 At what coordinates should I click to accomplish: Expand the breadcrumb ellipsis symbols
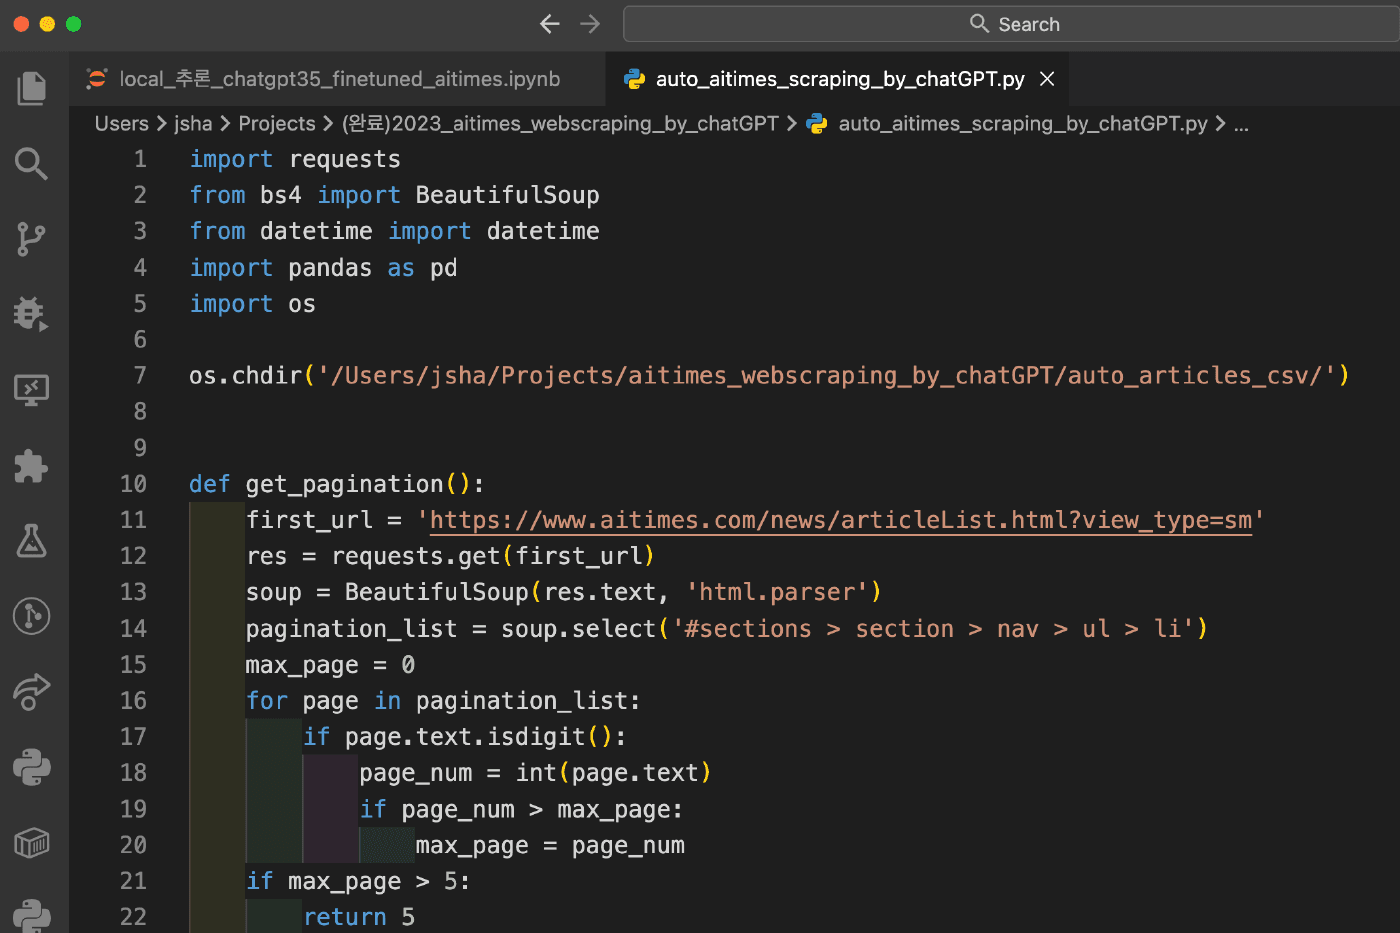(x=1241, y=124)
